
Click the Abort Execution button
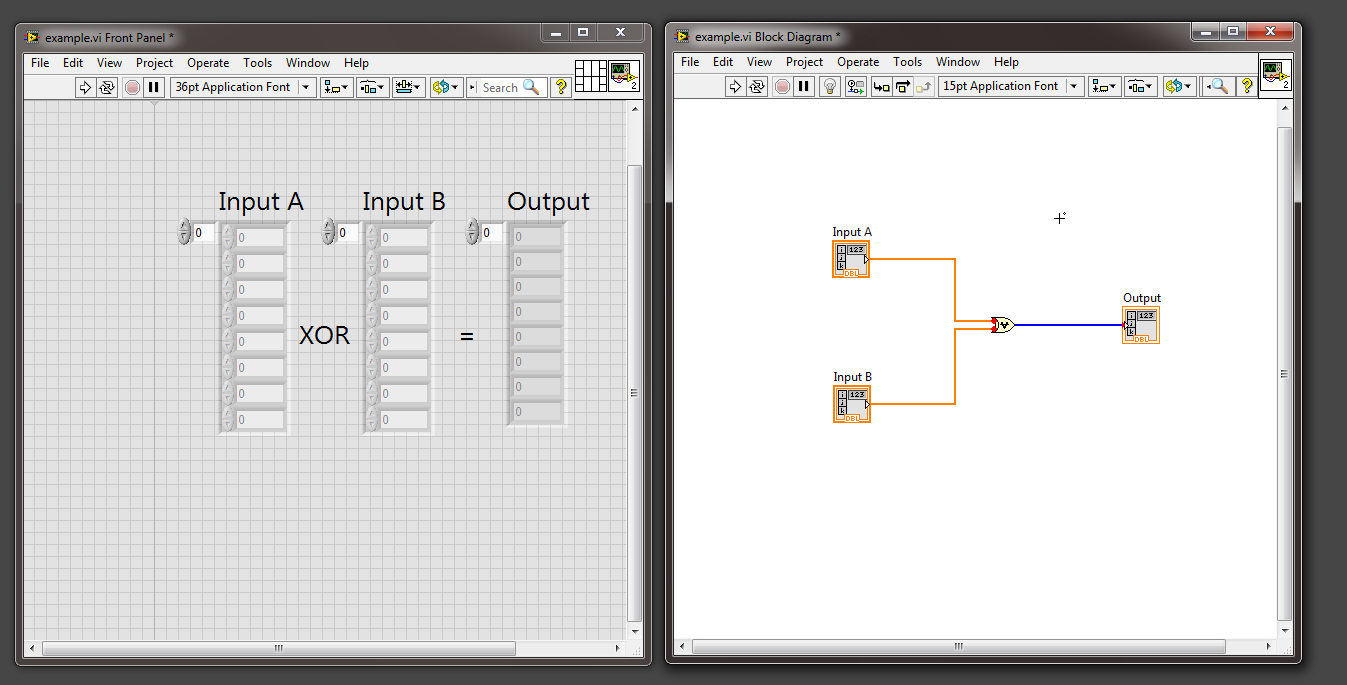(x=131, y=87)
